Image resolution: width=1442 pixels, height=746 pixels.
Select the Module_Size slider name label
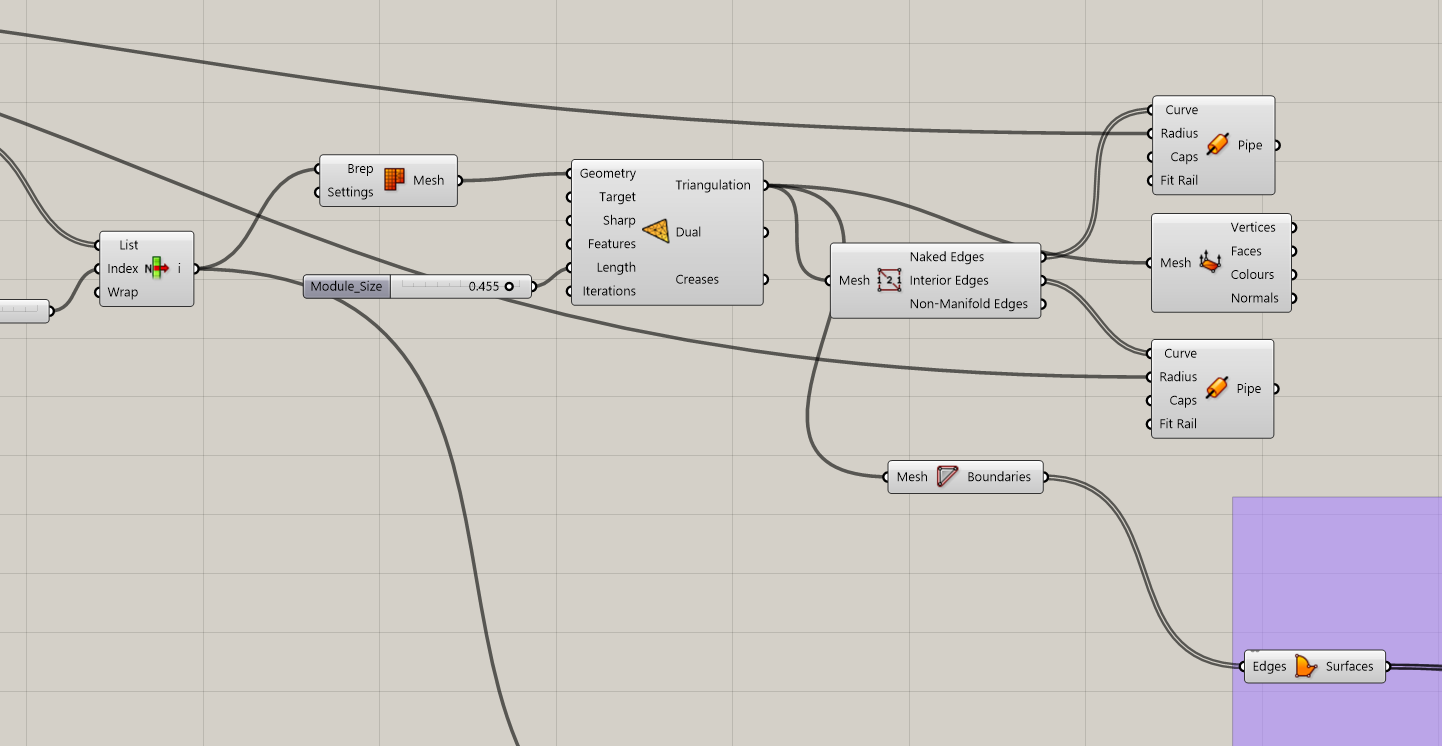(x=346, y=286)
